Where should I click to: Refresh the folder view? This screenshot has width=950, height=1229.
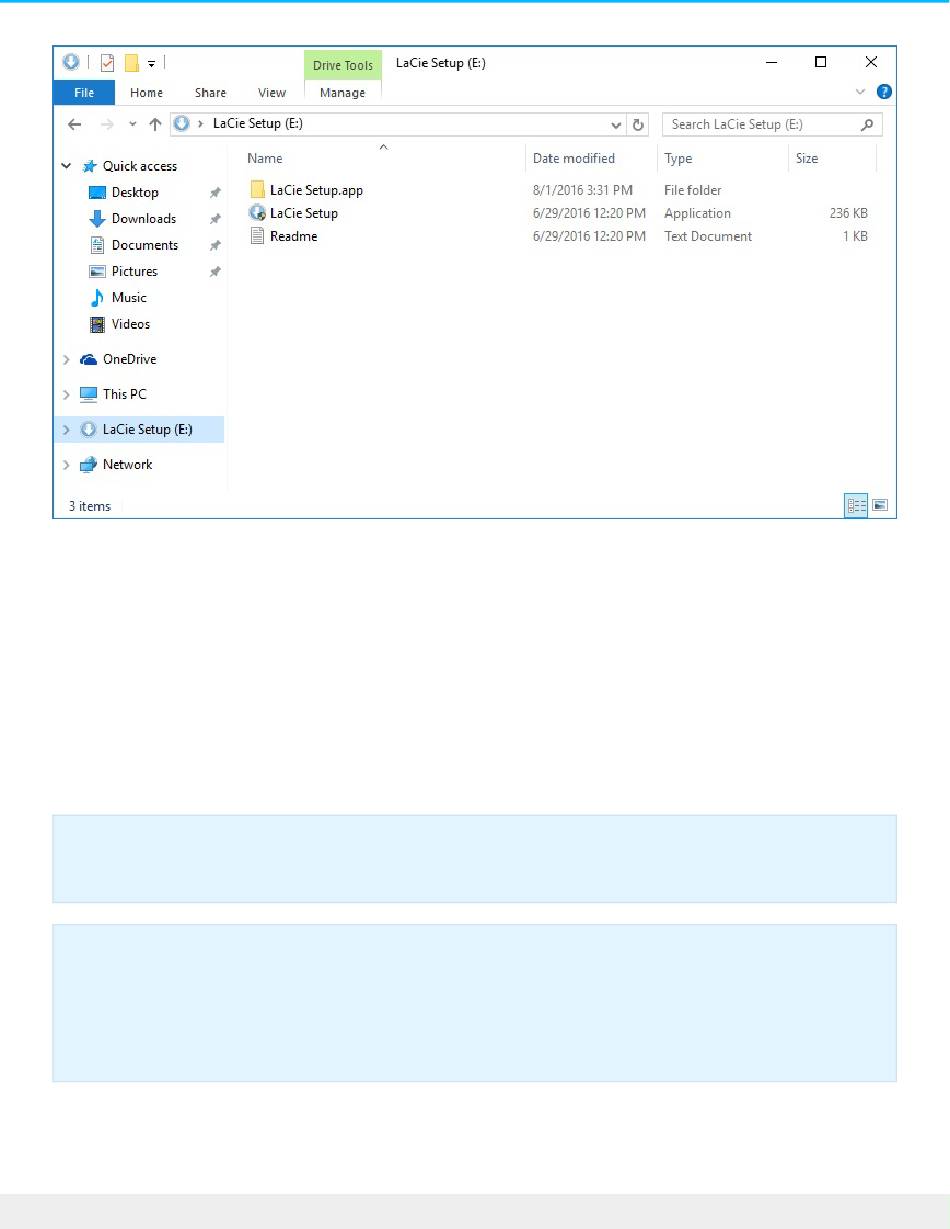(x=639, y=125)
